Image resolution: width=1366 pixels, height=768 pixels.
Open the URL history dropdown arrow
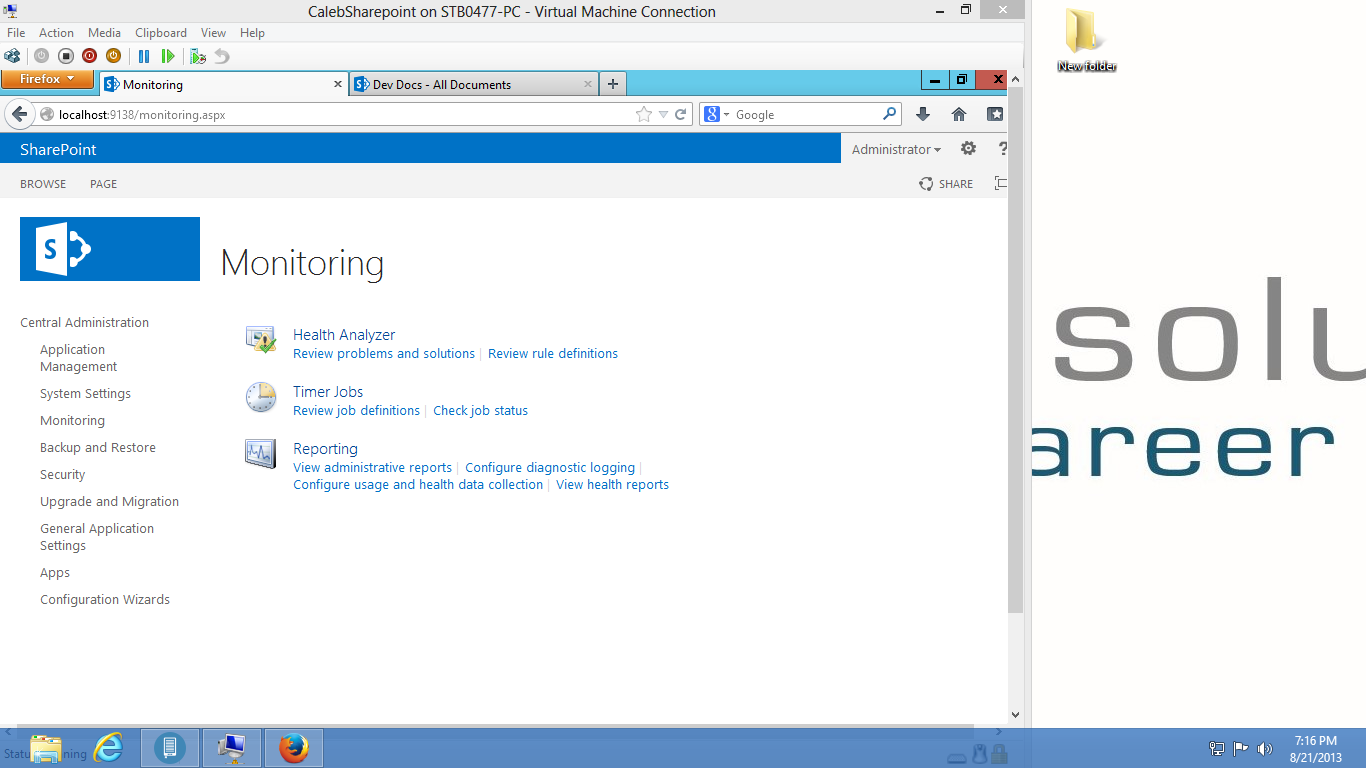point(663,115)
